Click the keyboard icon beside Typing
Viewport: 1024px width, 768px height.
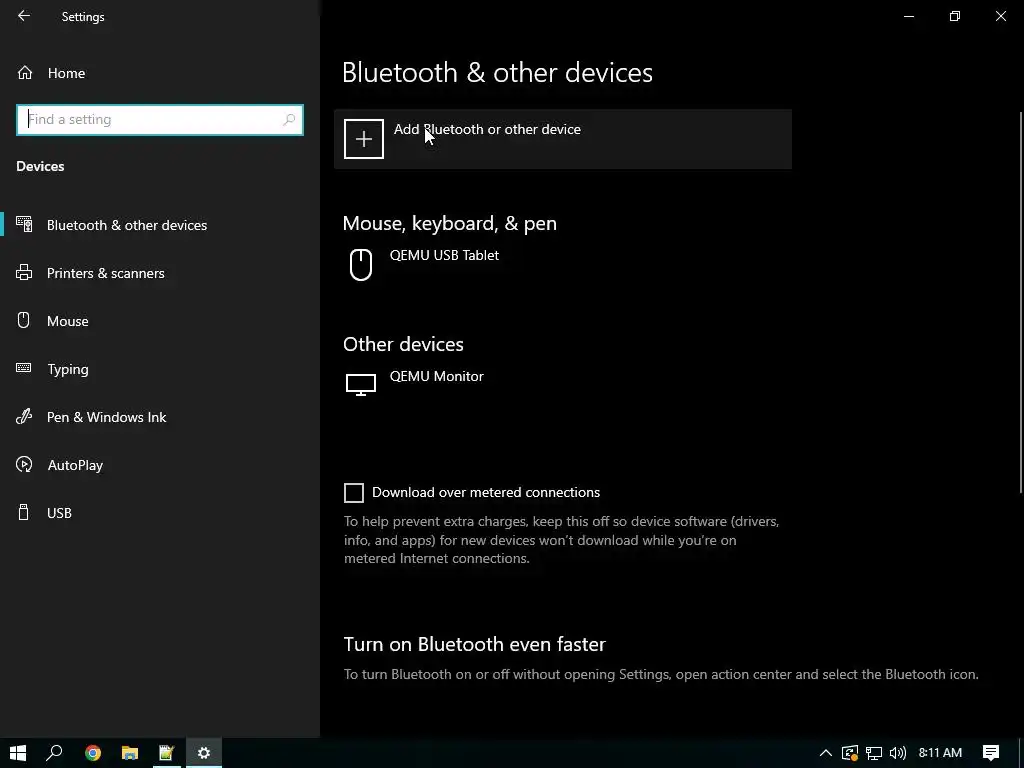[x=24, y=368]
